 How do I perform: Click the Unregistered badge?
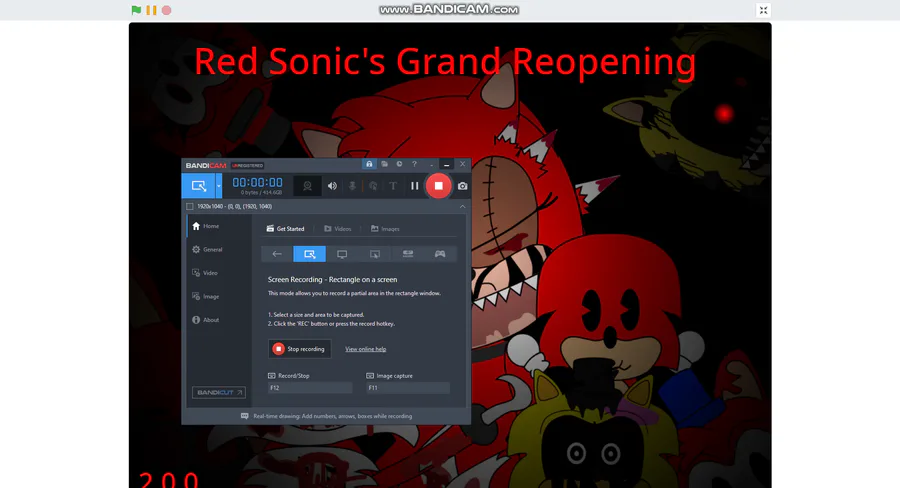(x=247, y=165)
